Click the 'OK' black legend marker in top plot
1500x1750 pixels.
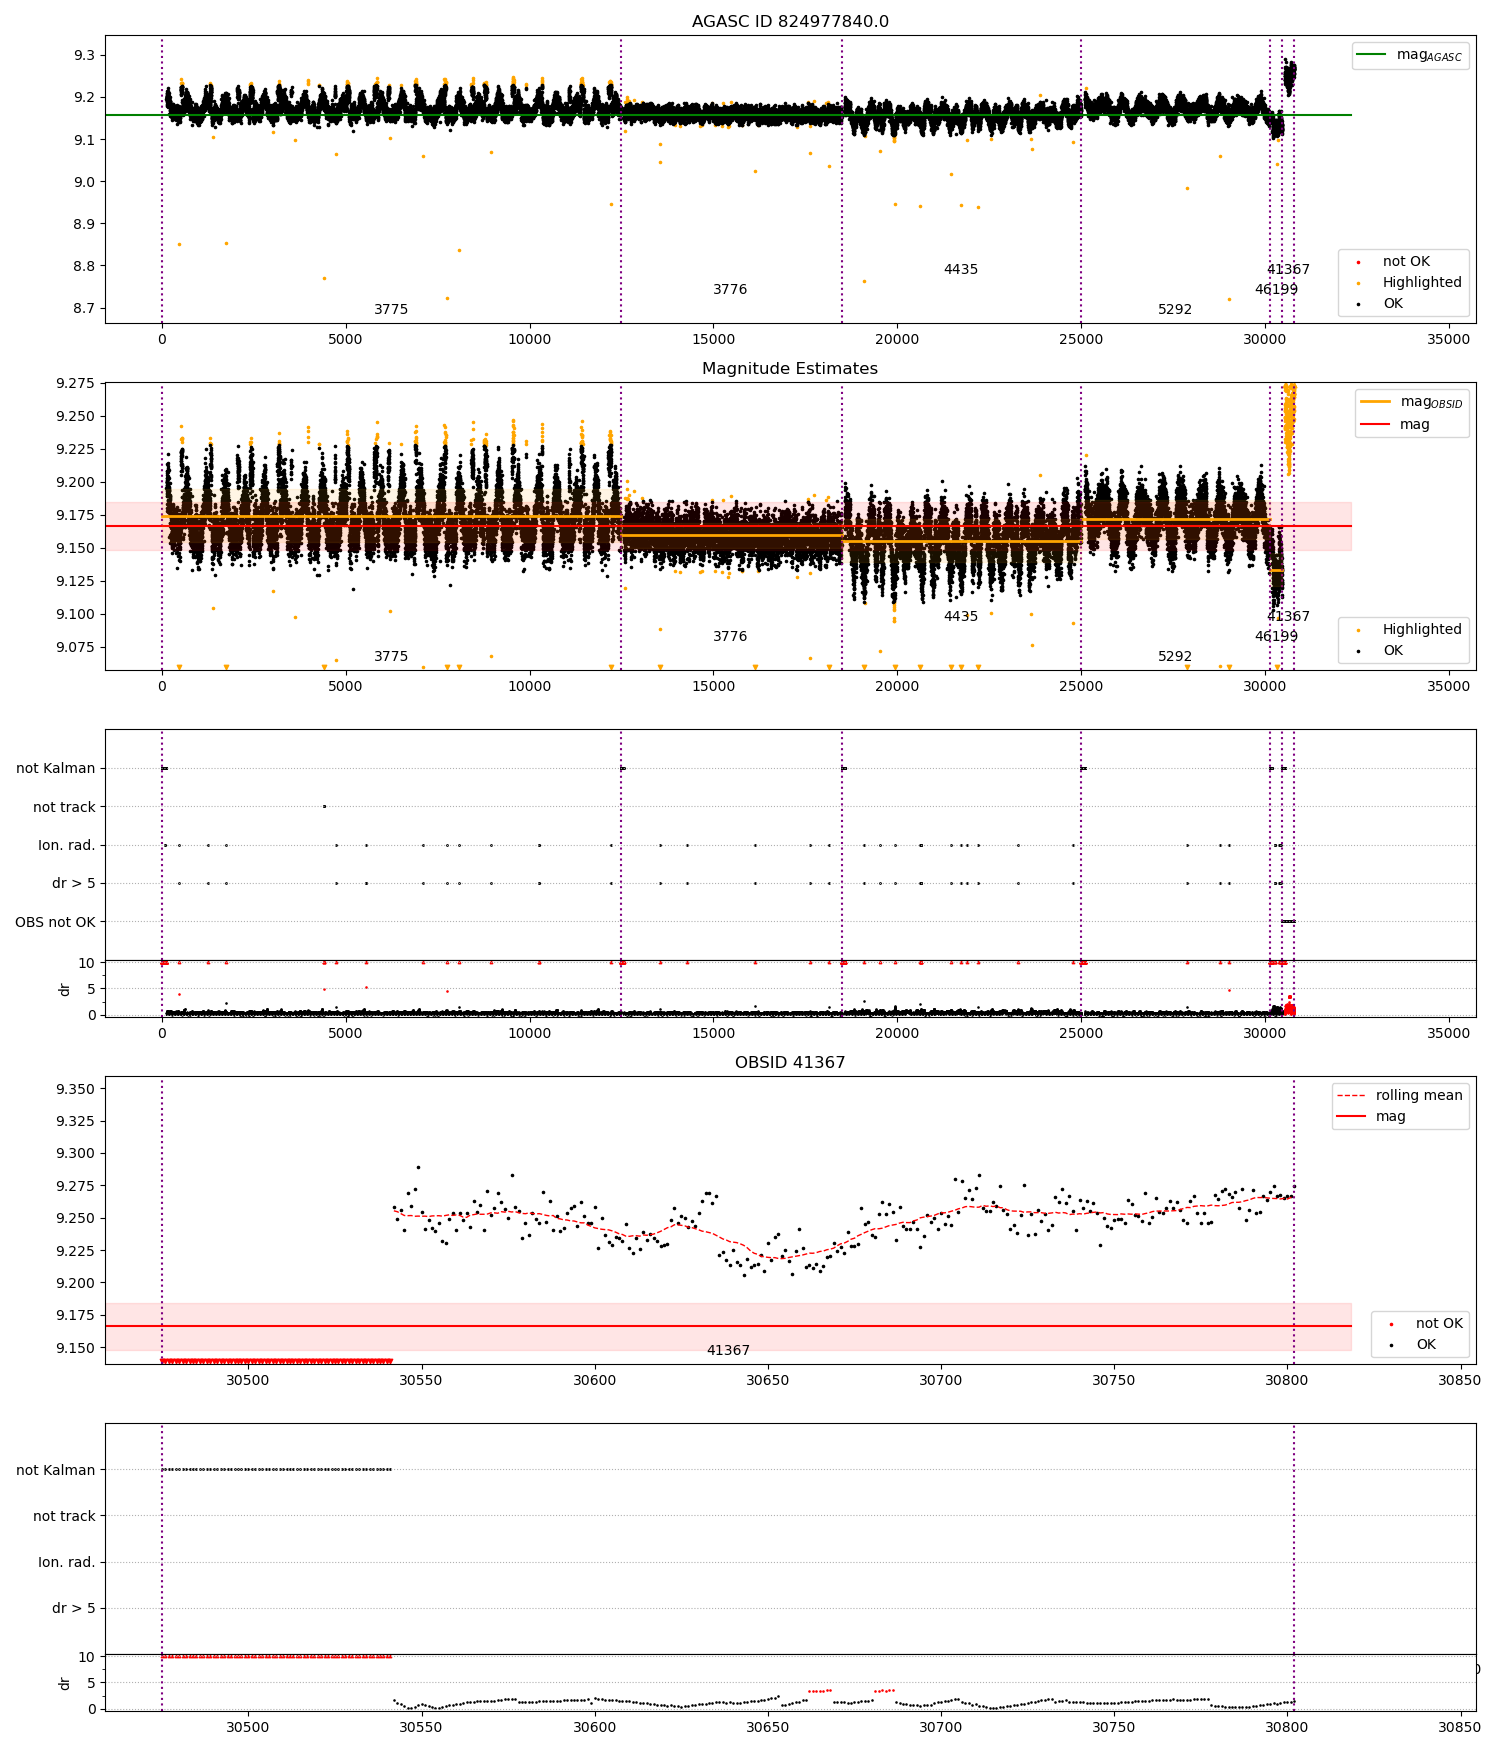tap(1358, 304)
